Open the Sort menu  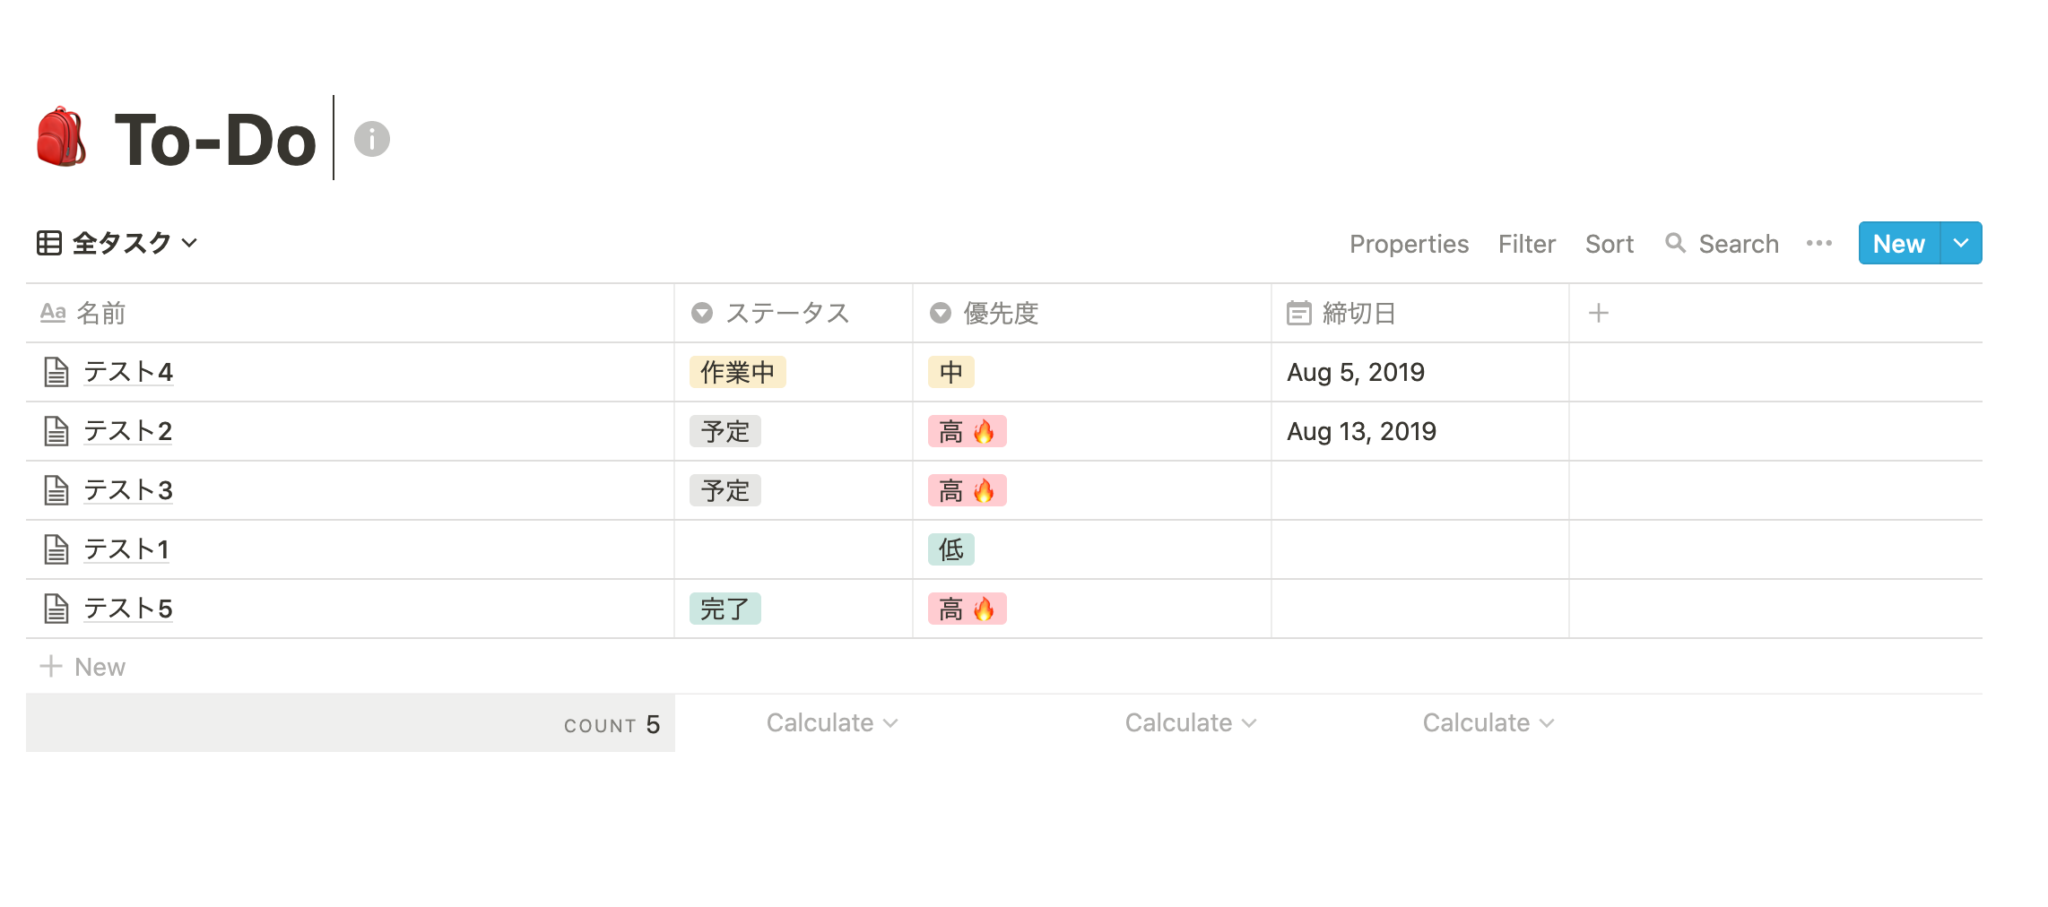pos(1609,244)
